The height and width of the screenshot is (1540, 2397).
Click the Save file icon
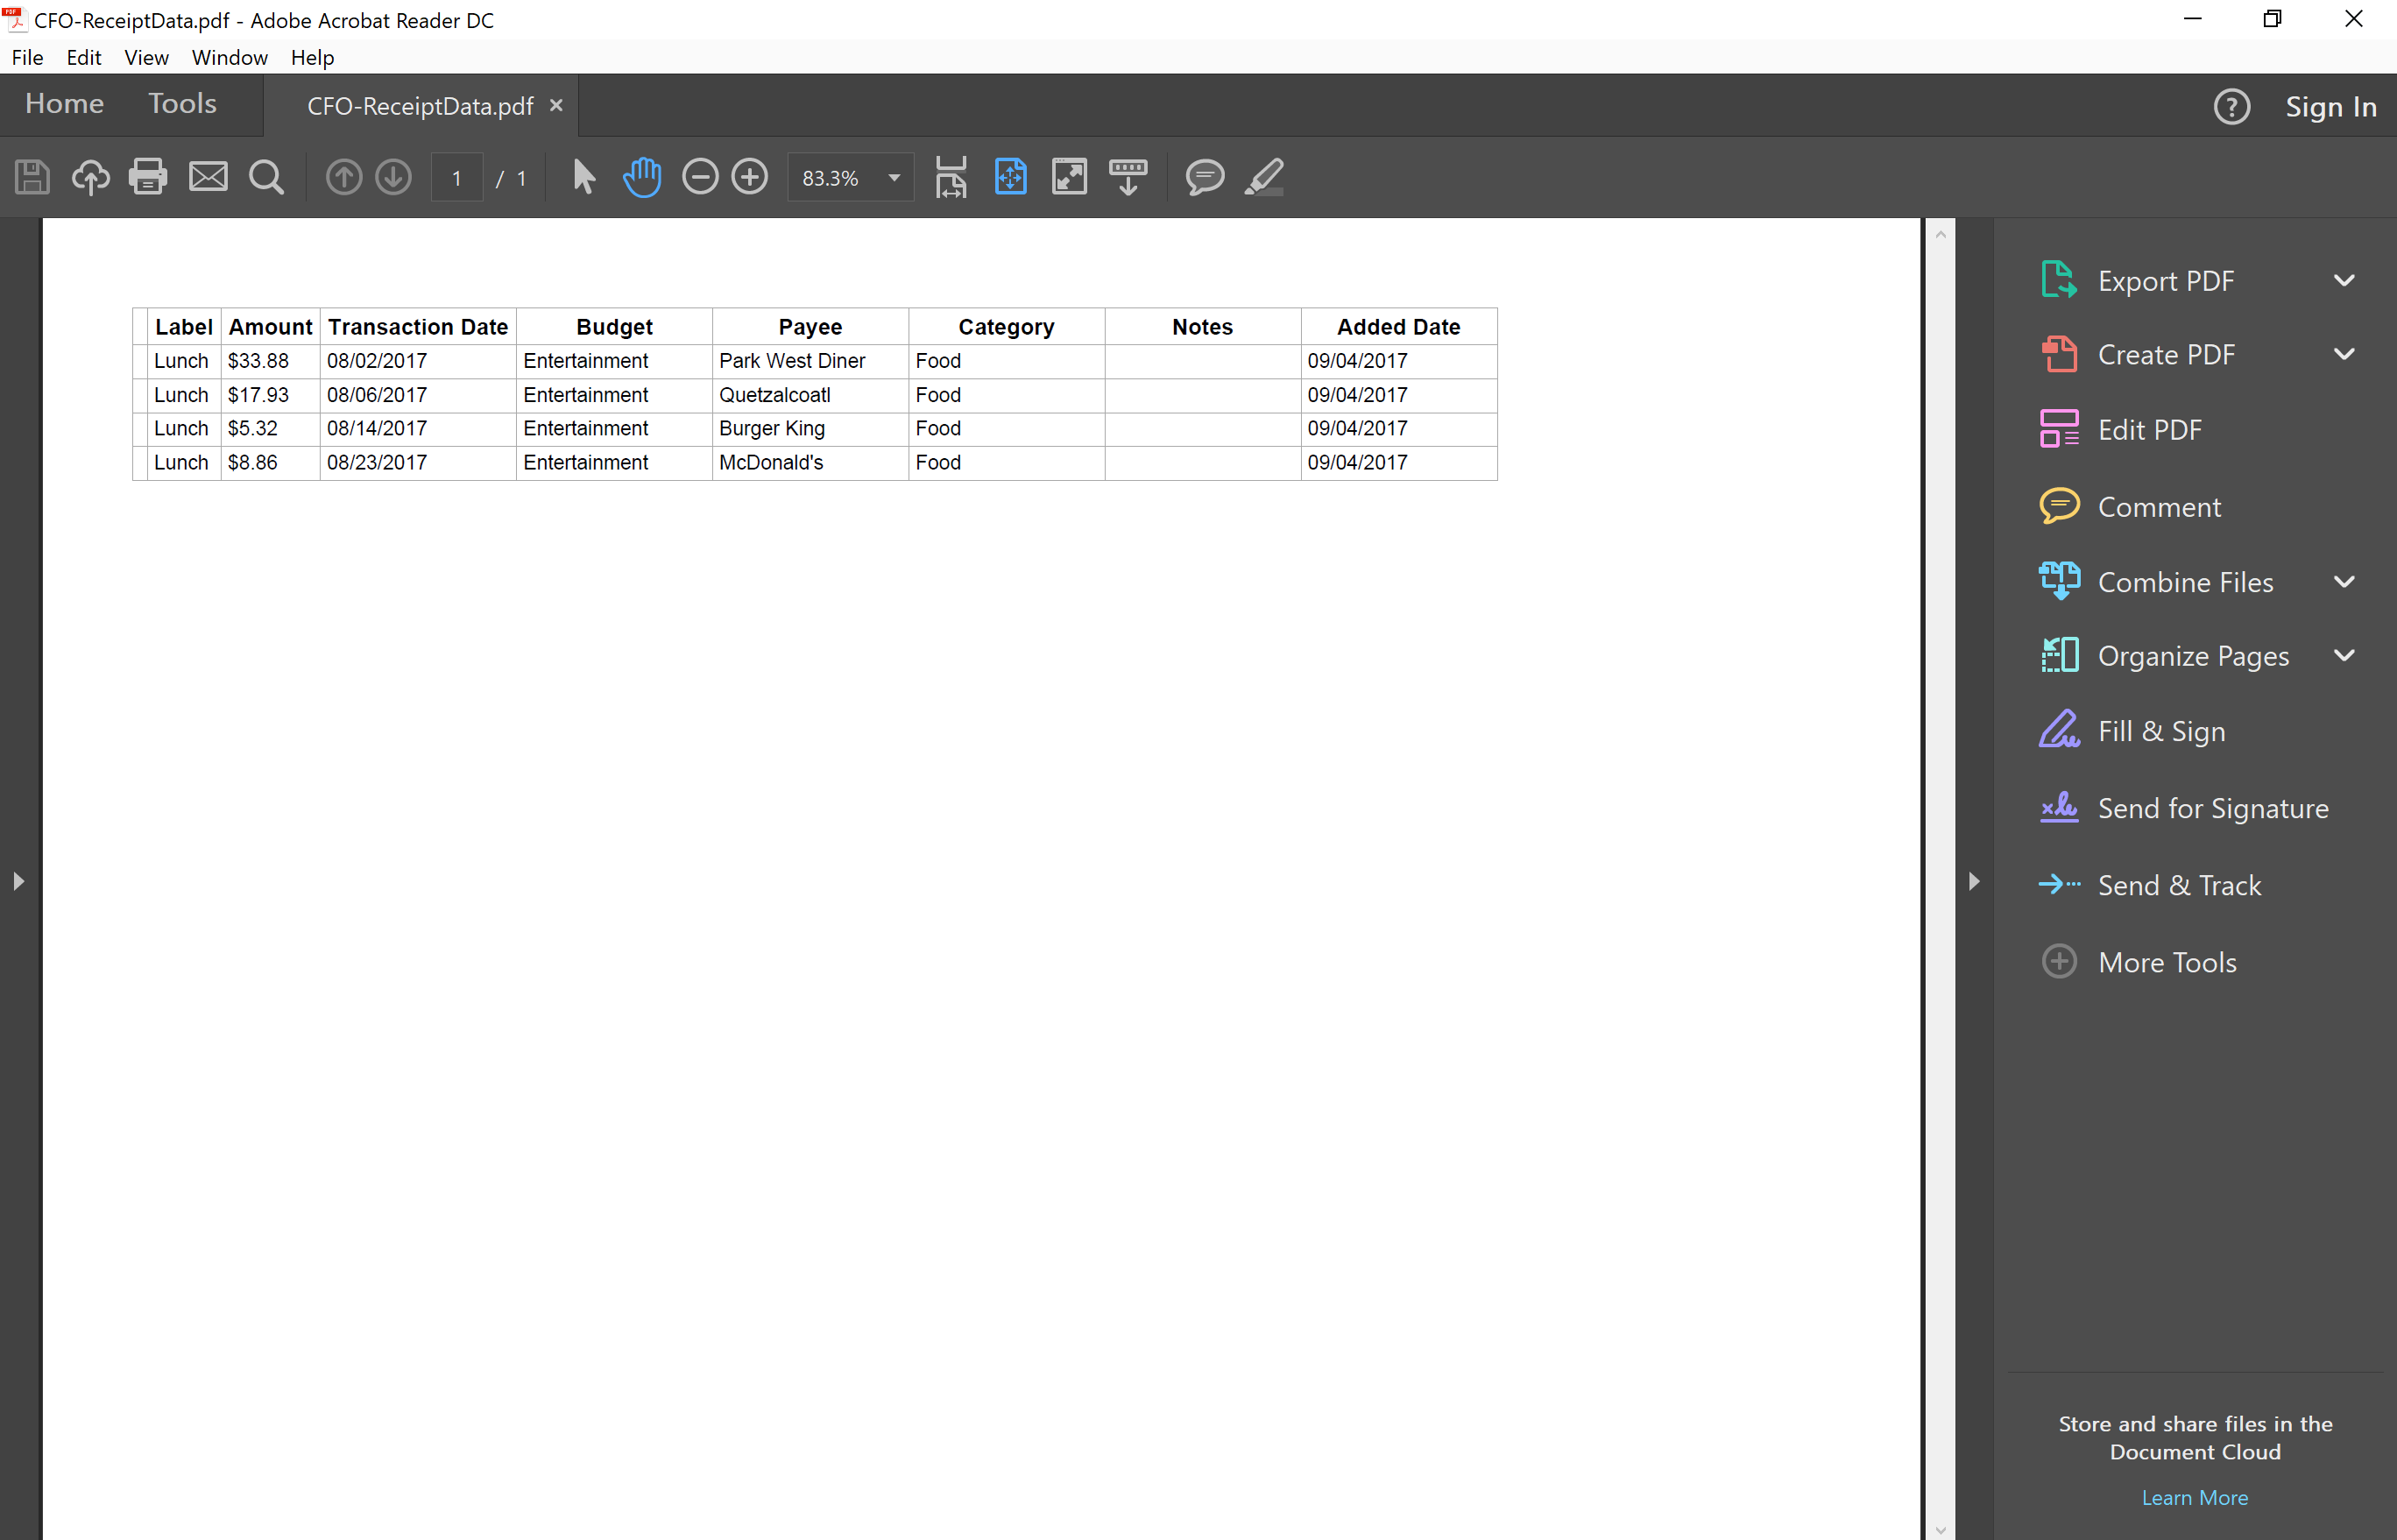[x=32, y=177]
